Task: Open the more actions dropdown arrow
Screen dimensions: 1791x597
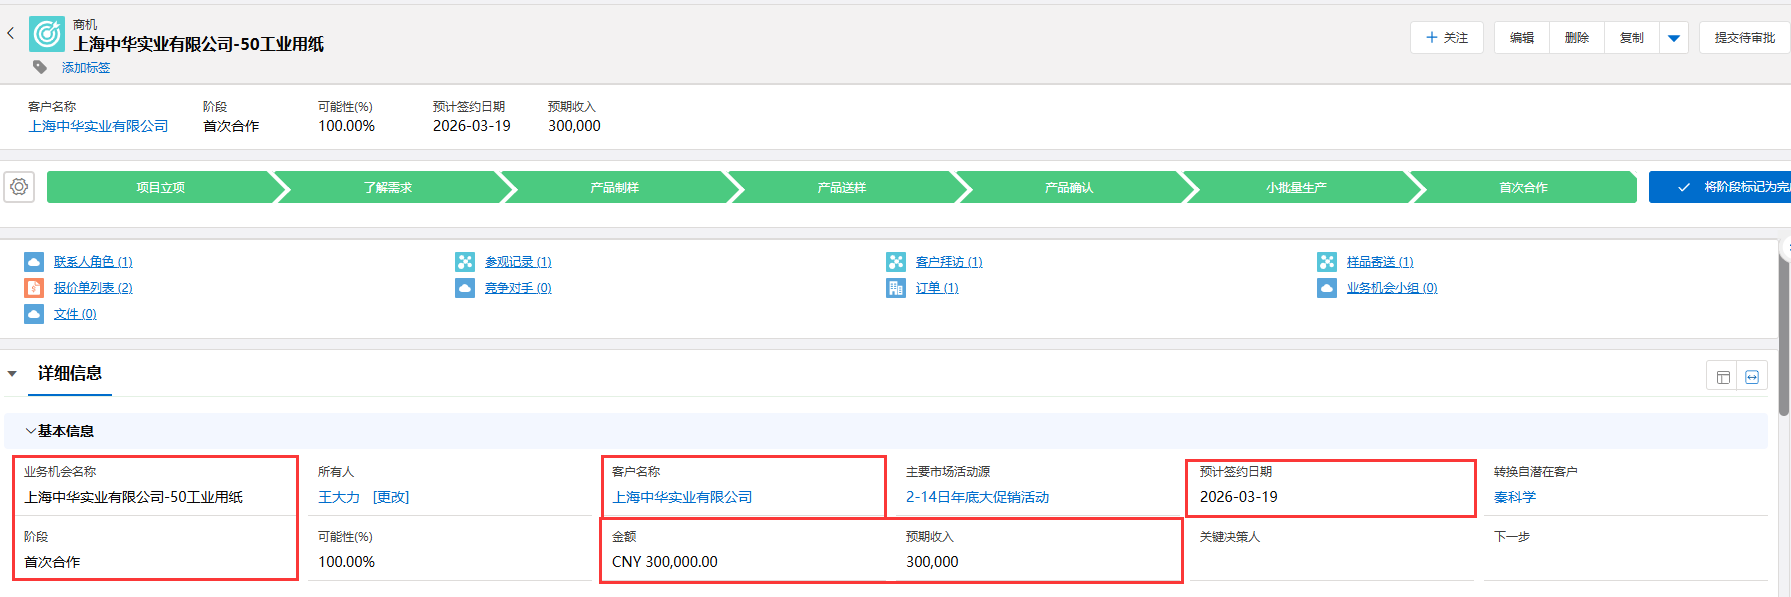Action: point(1674,38)
